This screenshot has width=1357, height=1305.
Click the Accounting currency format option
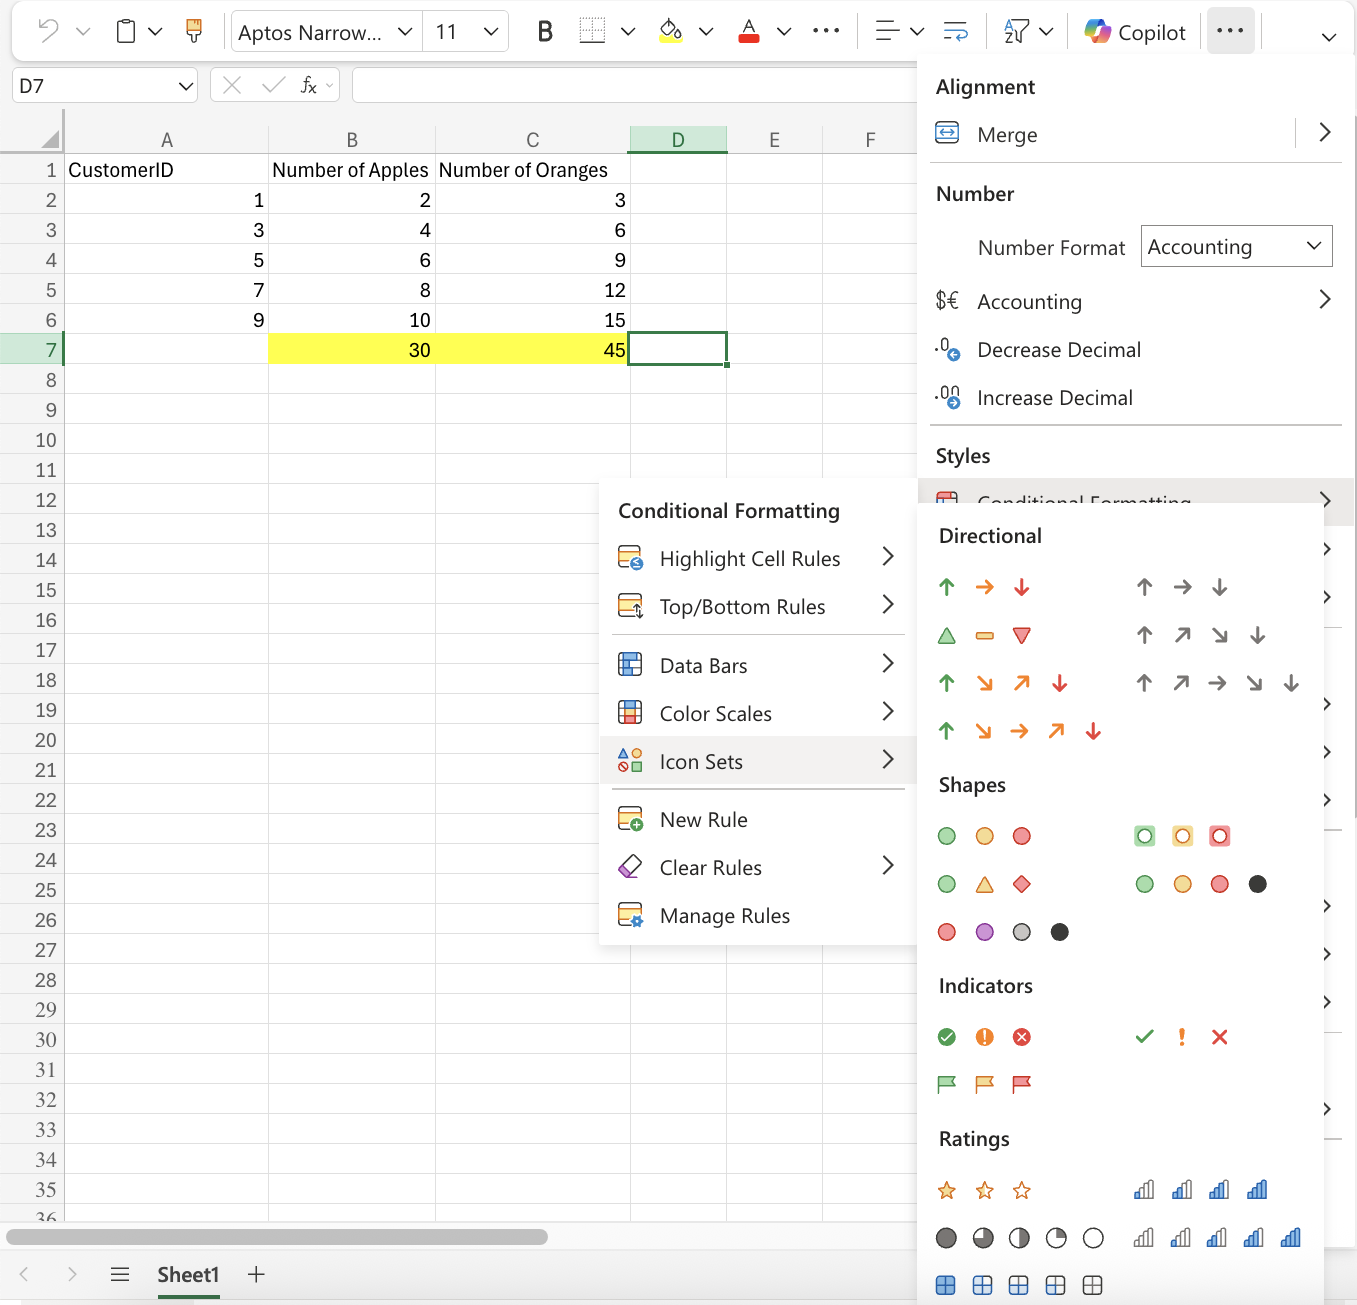[x=1029, y=301]
